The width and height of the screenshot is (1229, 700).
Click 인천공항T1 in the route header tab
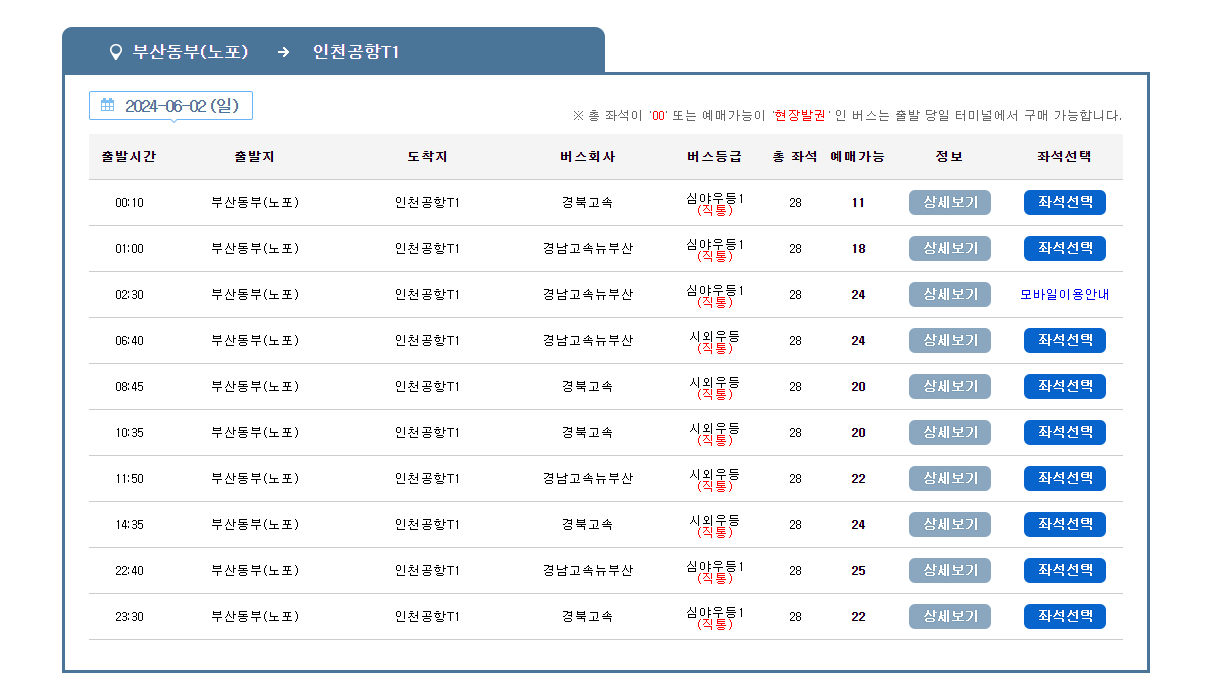[356, 52]
